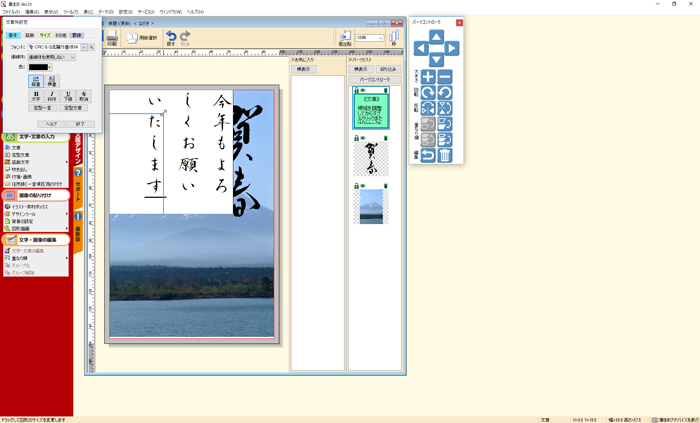Switch to the サイズ tab in text settings
Screen dimensions: 700x423
(45, 35)
